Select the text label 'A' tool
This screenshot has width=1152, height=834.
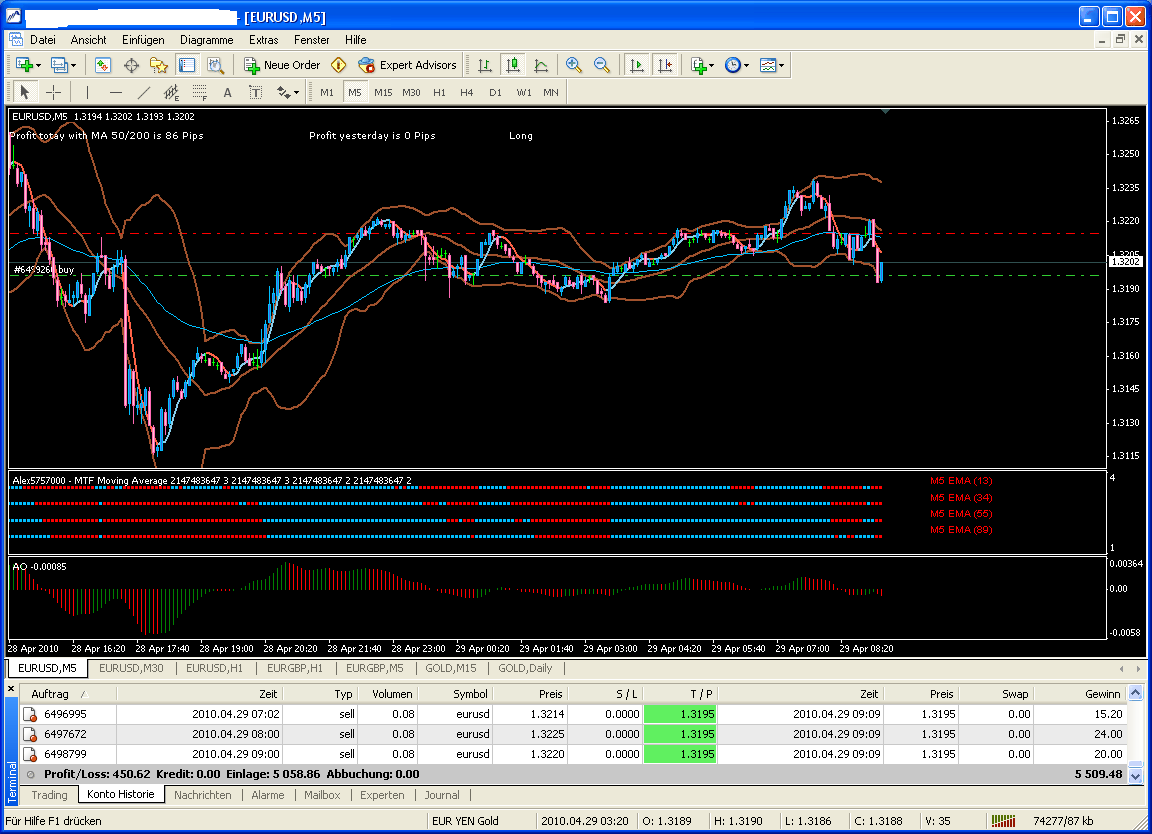(x=227, y=92)
